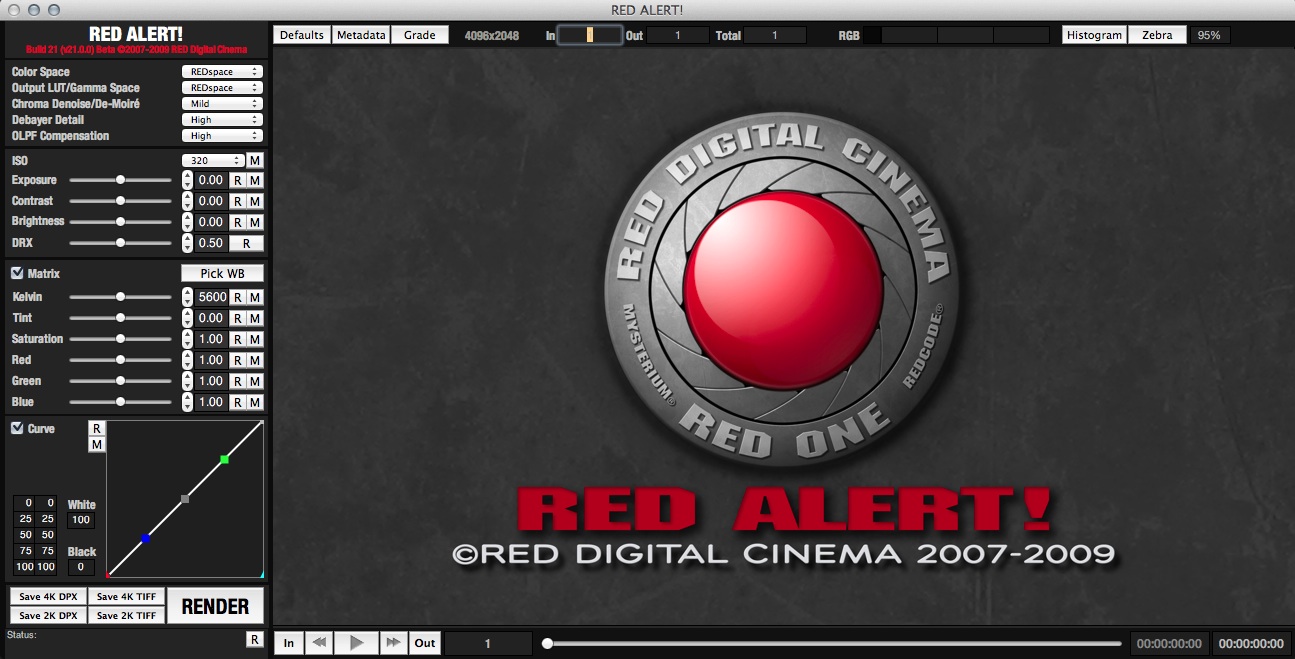Click Save 4K DPX
The width and height of the screenshot is (1295, 659).
(x=49, y=597)
